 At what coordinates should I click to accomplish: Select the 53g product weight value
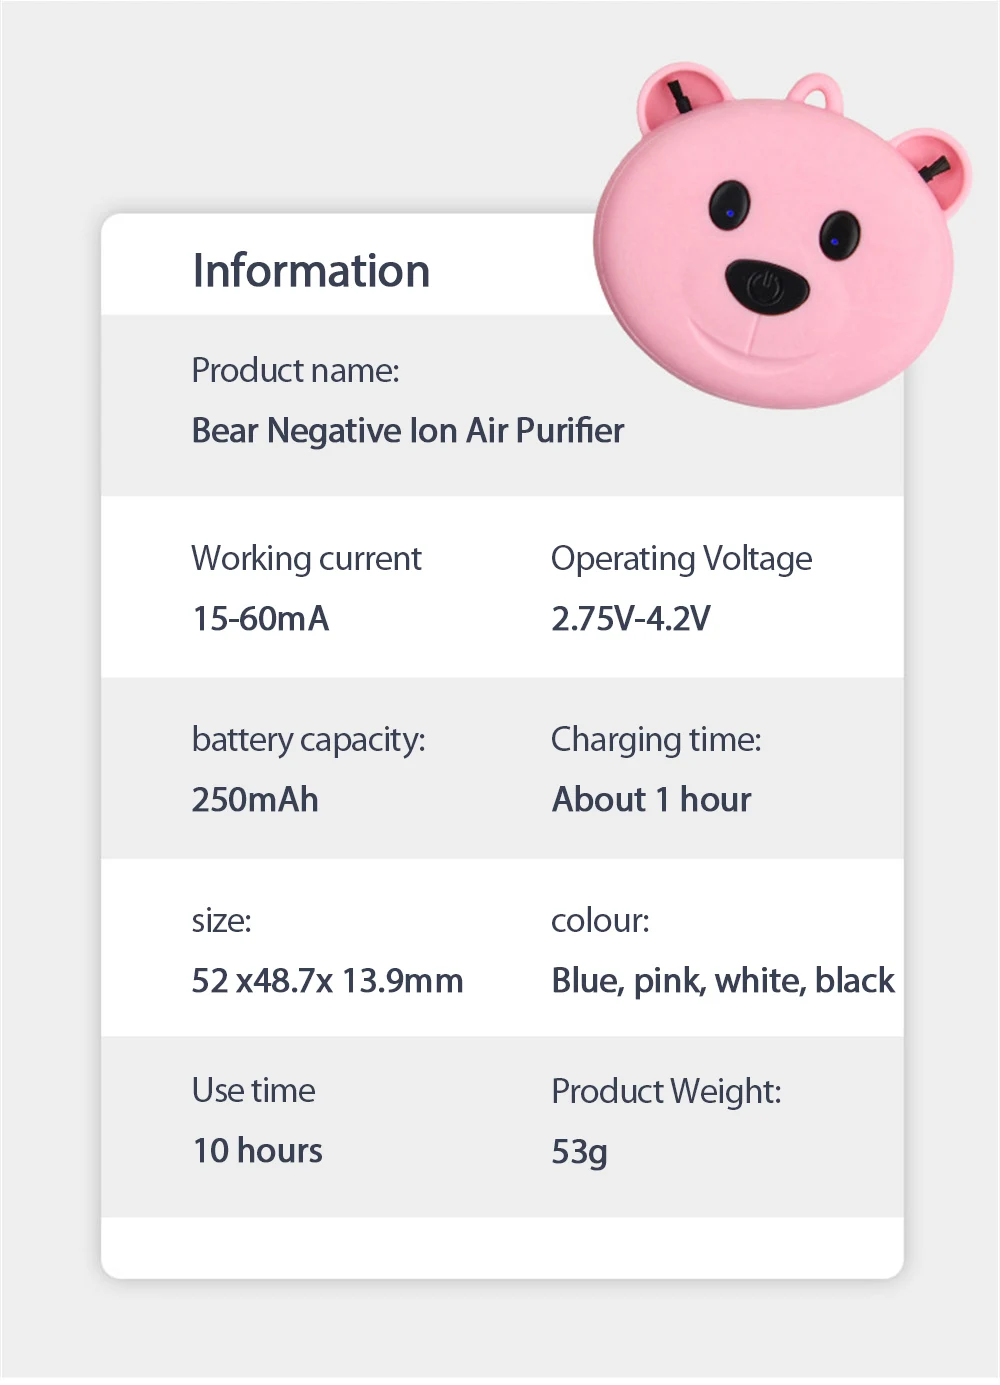click(x=579, y=1152)
